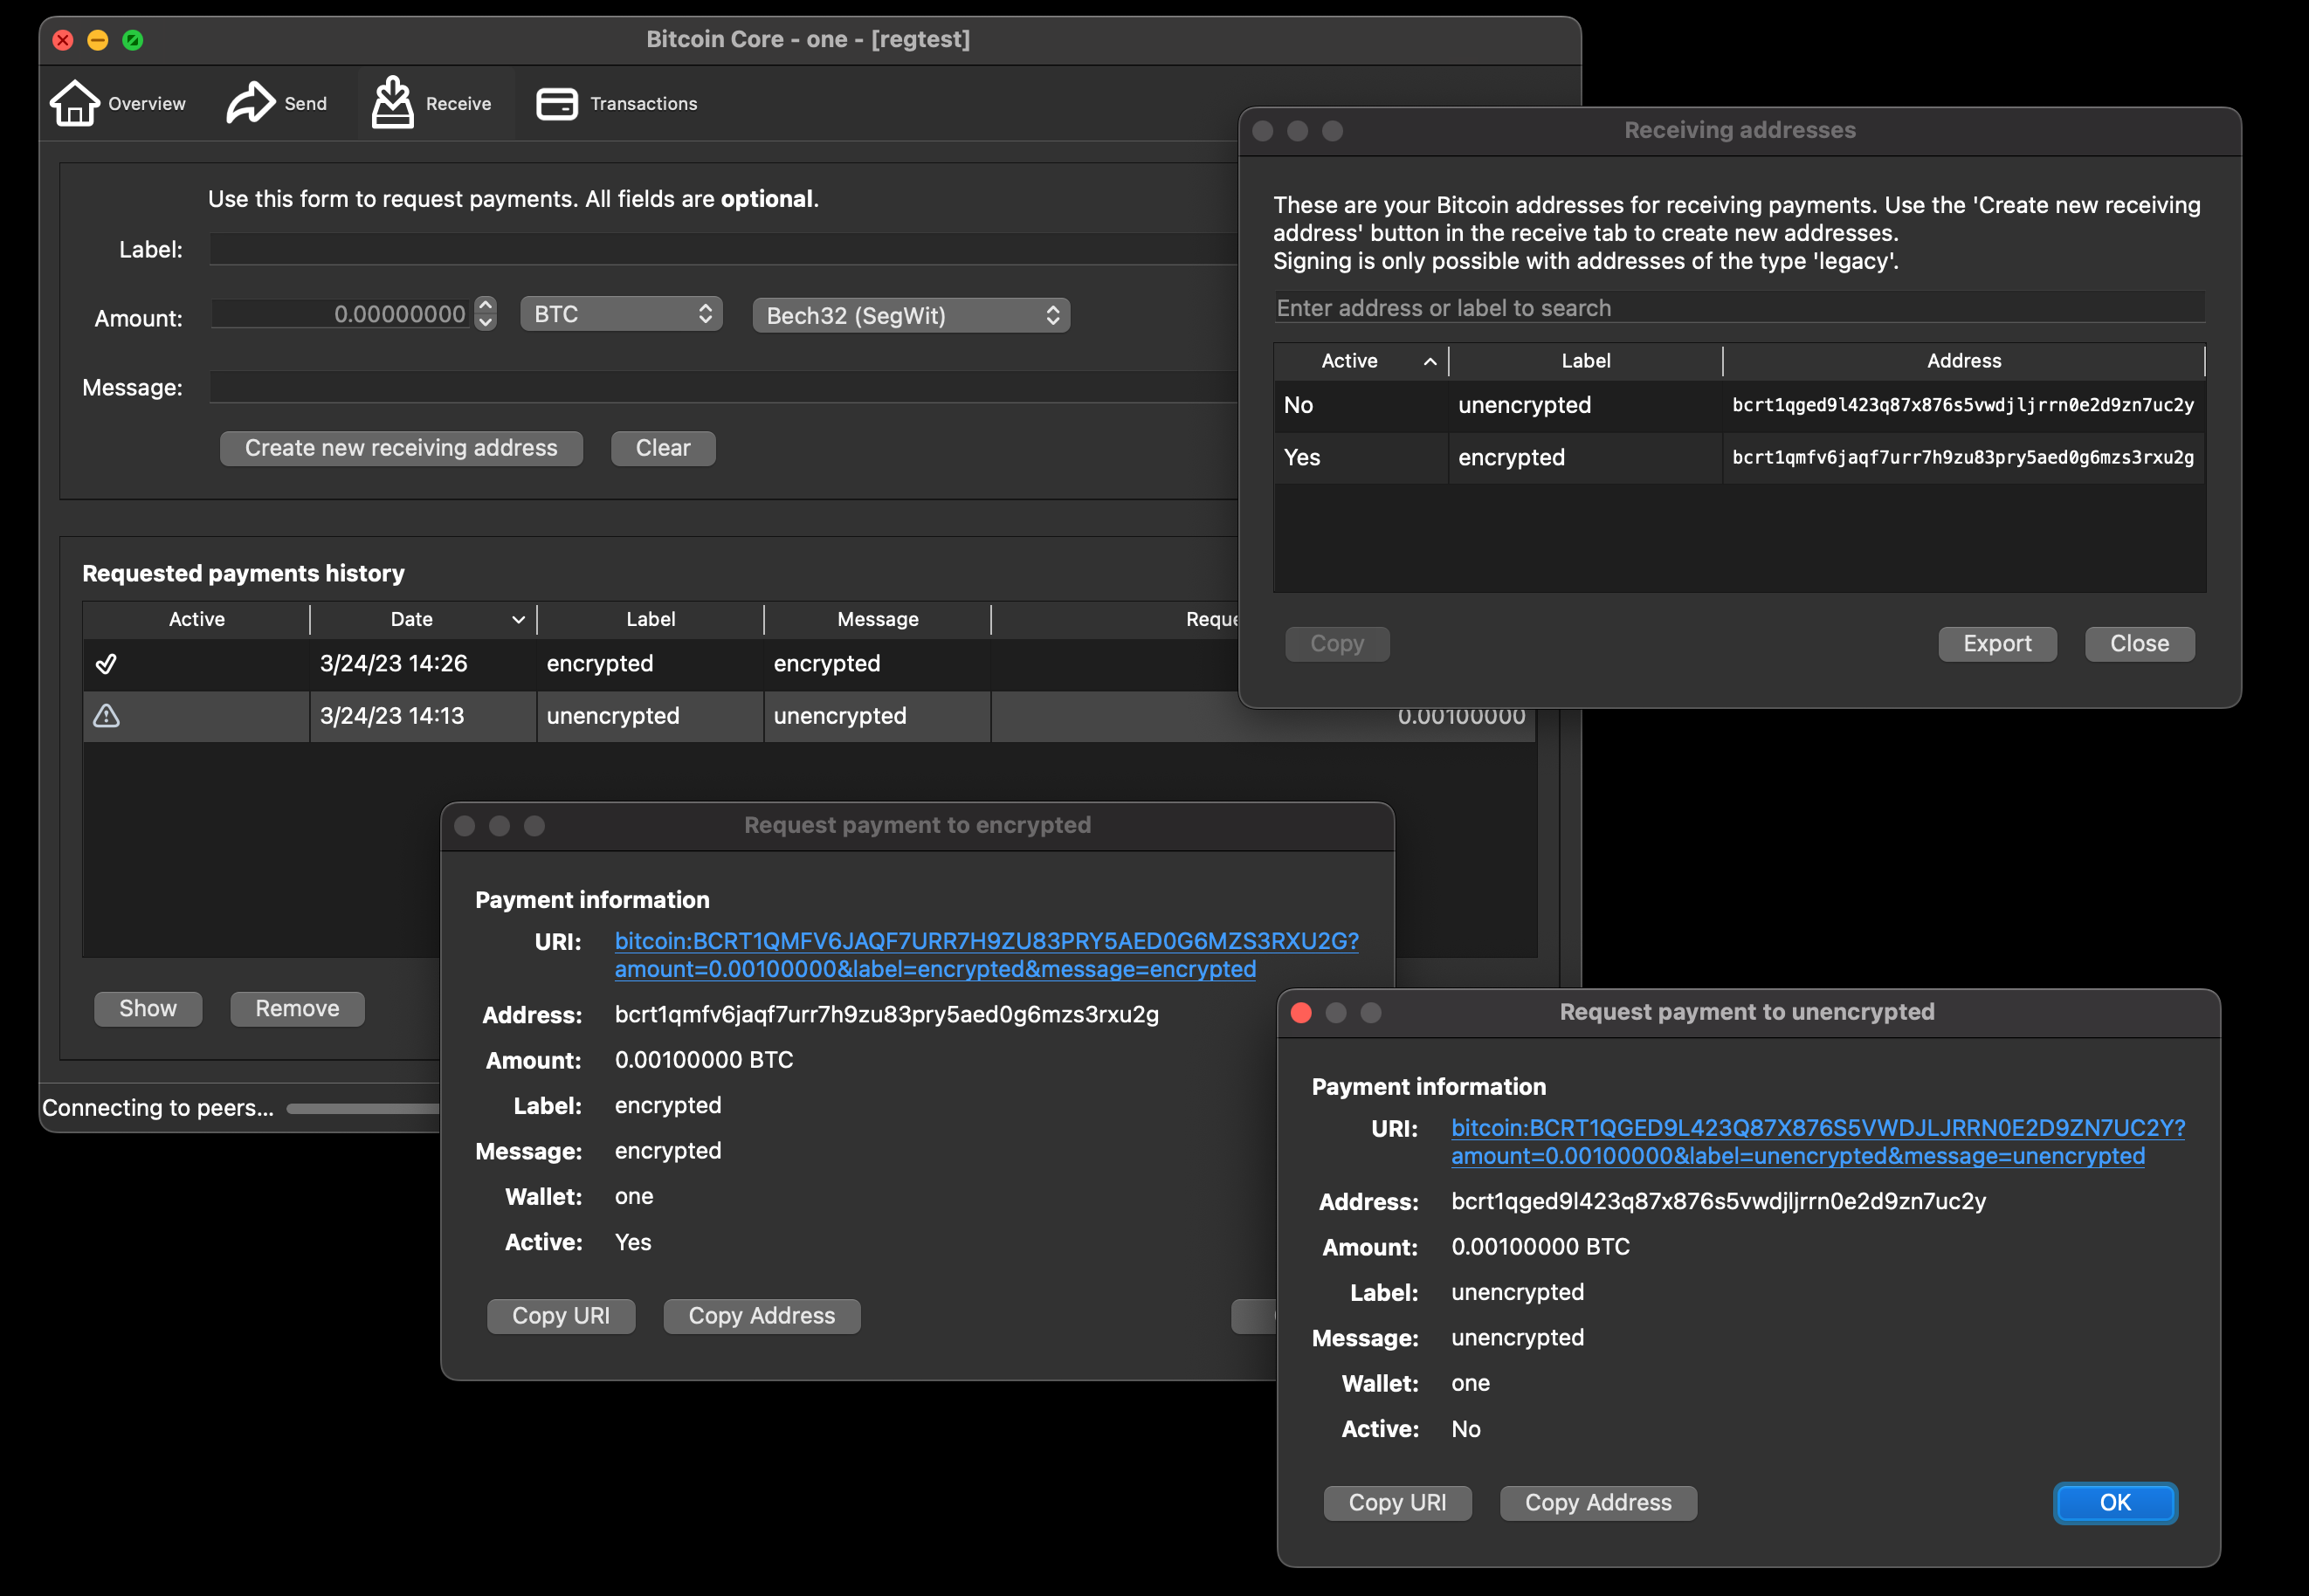The width and height of the screenshot is (2309, 1596).
Task: Click the Connecting to peers progress bar
Action: (x=365, y=1108)
